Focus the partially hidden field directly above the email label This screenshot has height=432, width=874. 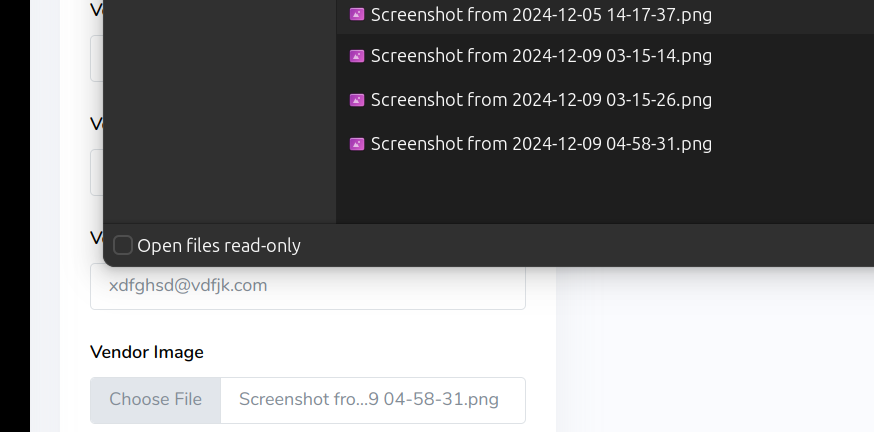[96, 172]
